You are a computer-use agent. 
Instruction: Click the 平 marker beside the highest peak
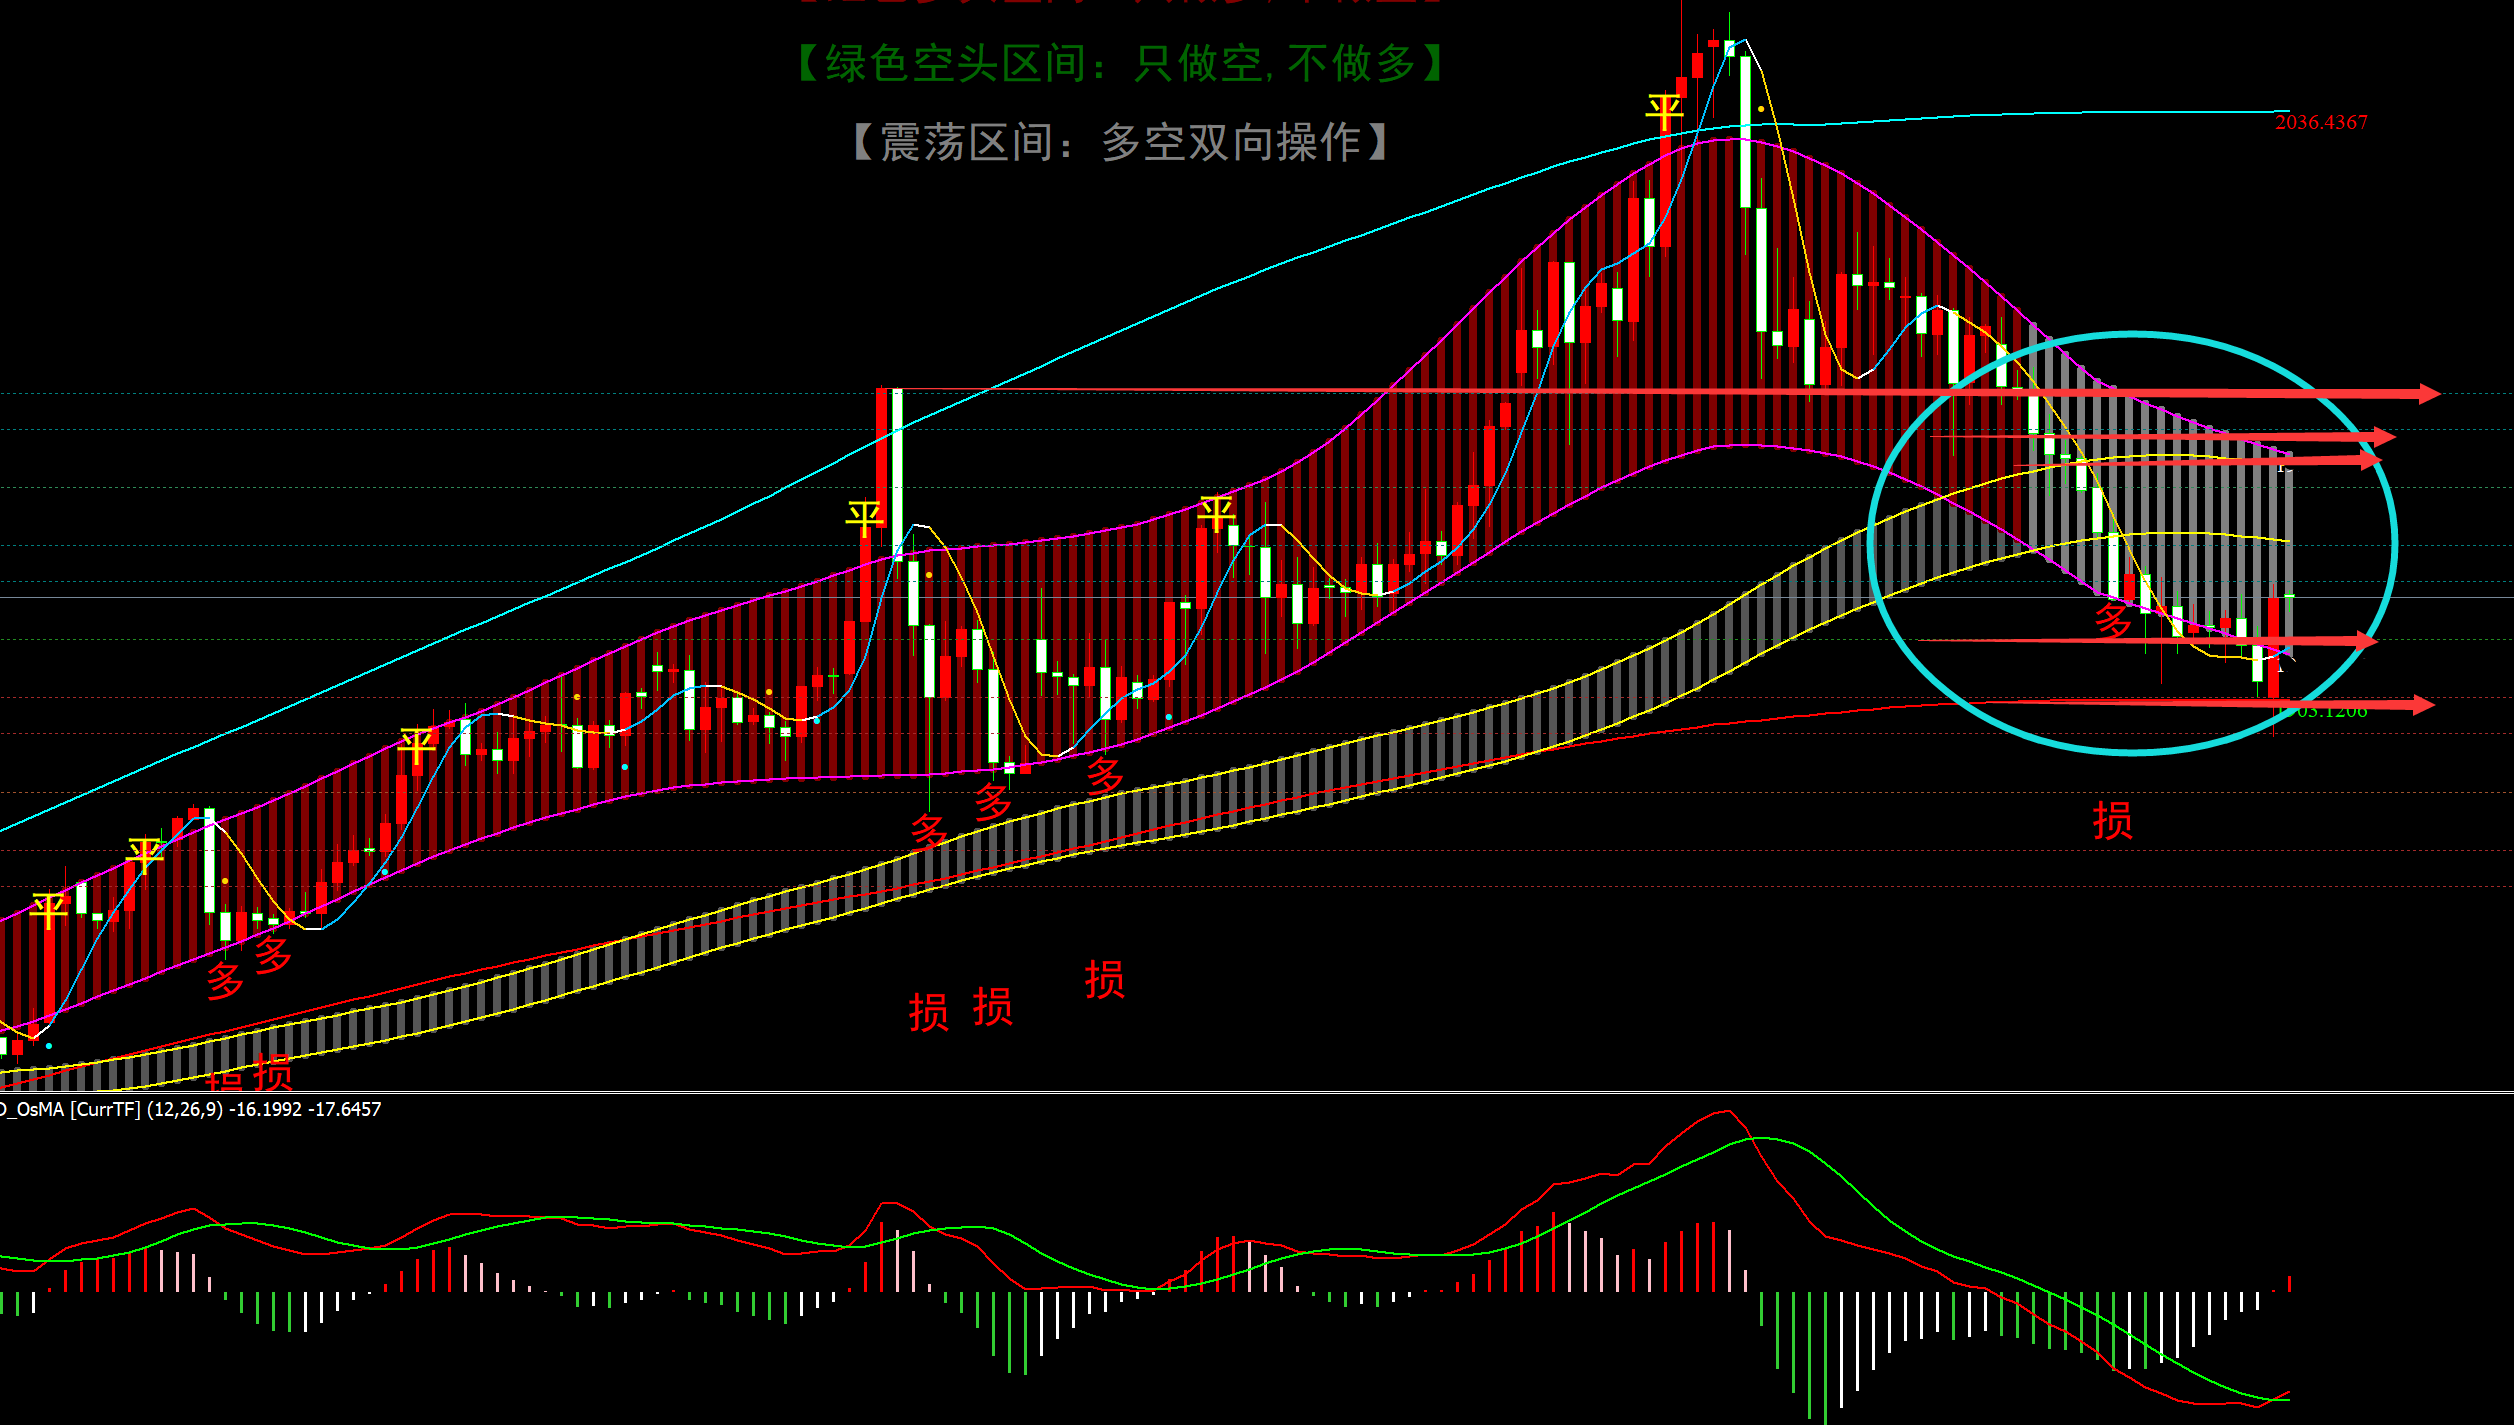[x=1664, y=112]
